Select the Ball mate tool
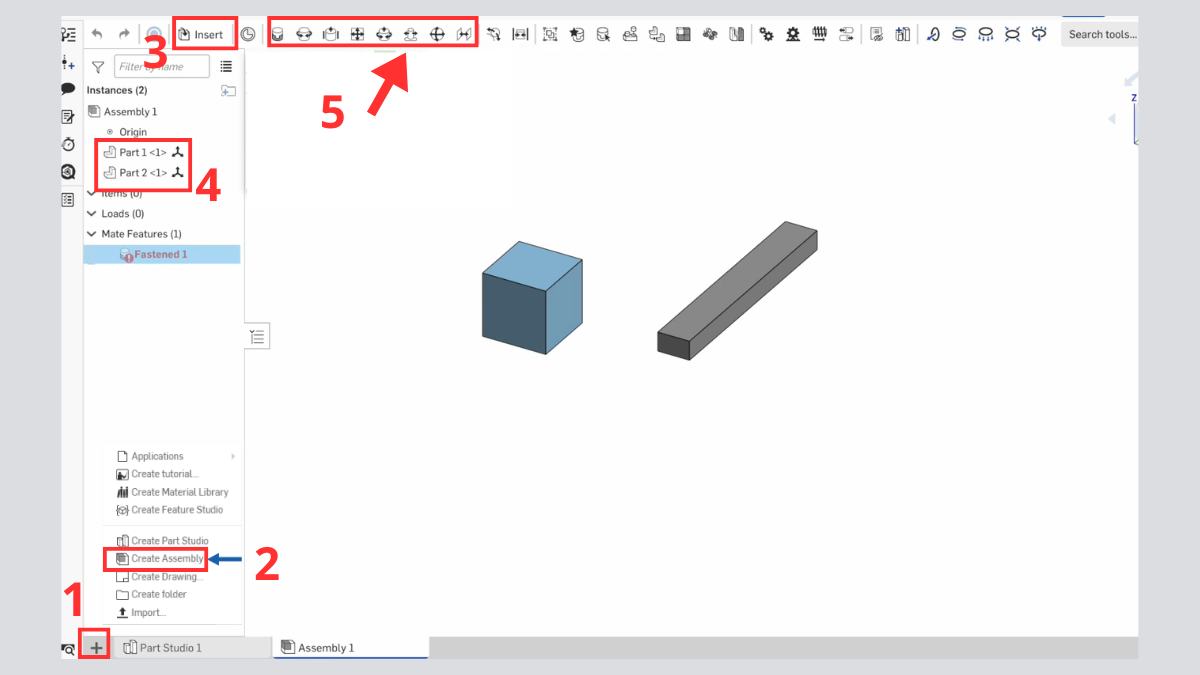The image size is (1200, 675). (x=437, y=34)
